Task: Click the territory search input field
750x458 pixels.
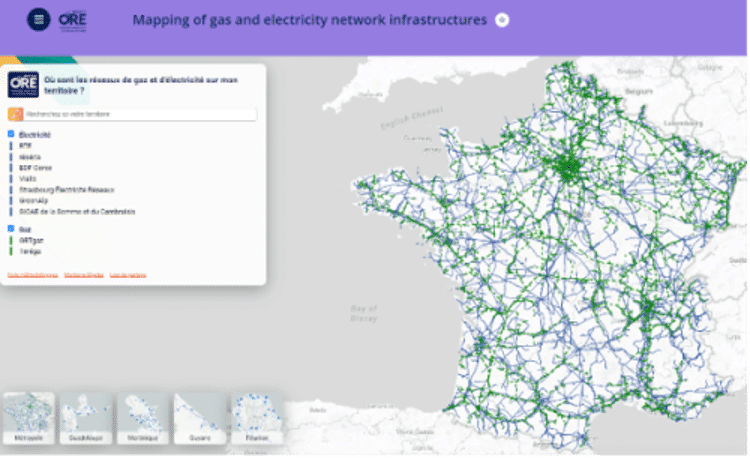Action: tap(135, 115)
